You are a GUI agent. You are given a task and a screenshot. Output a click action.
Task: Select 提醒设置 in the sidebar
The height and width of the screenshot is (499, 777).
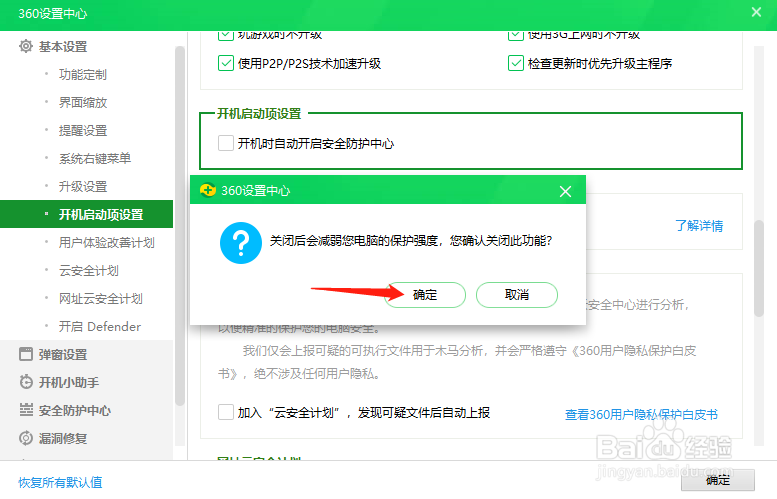point(83,130)
